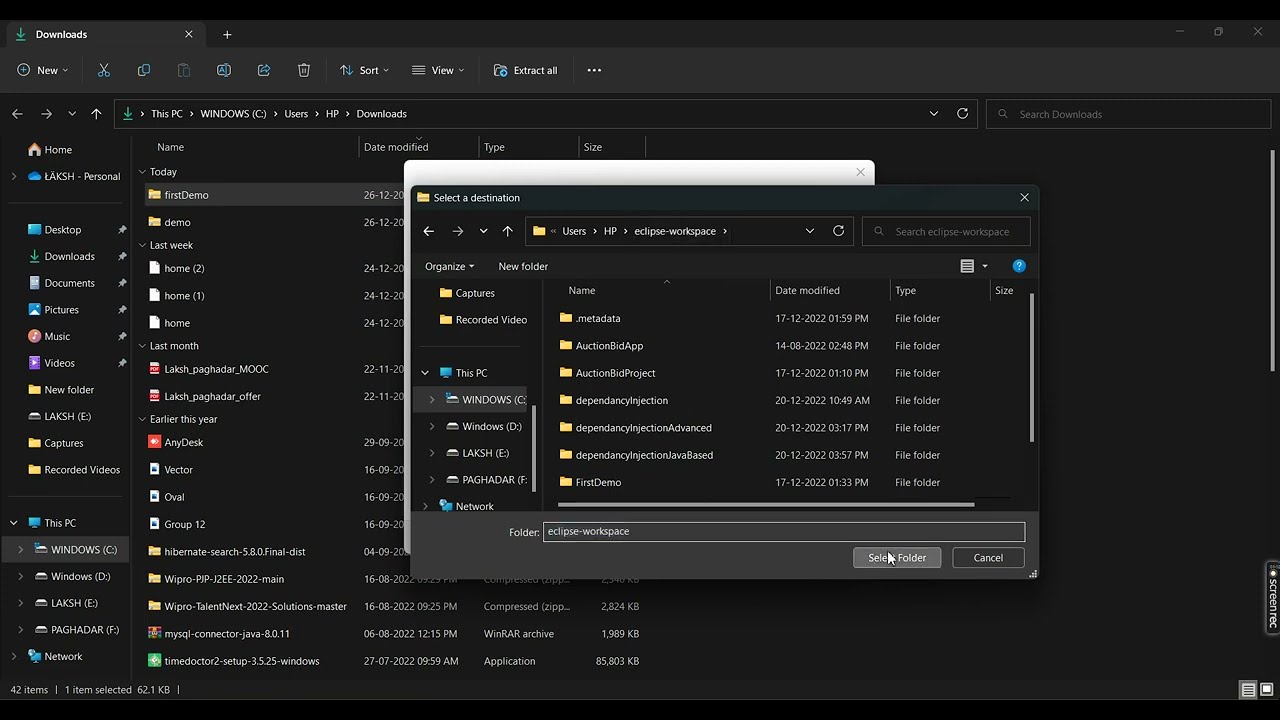Click the Search Downloads field

point(1126,114)
